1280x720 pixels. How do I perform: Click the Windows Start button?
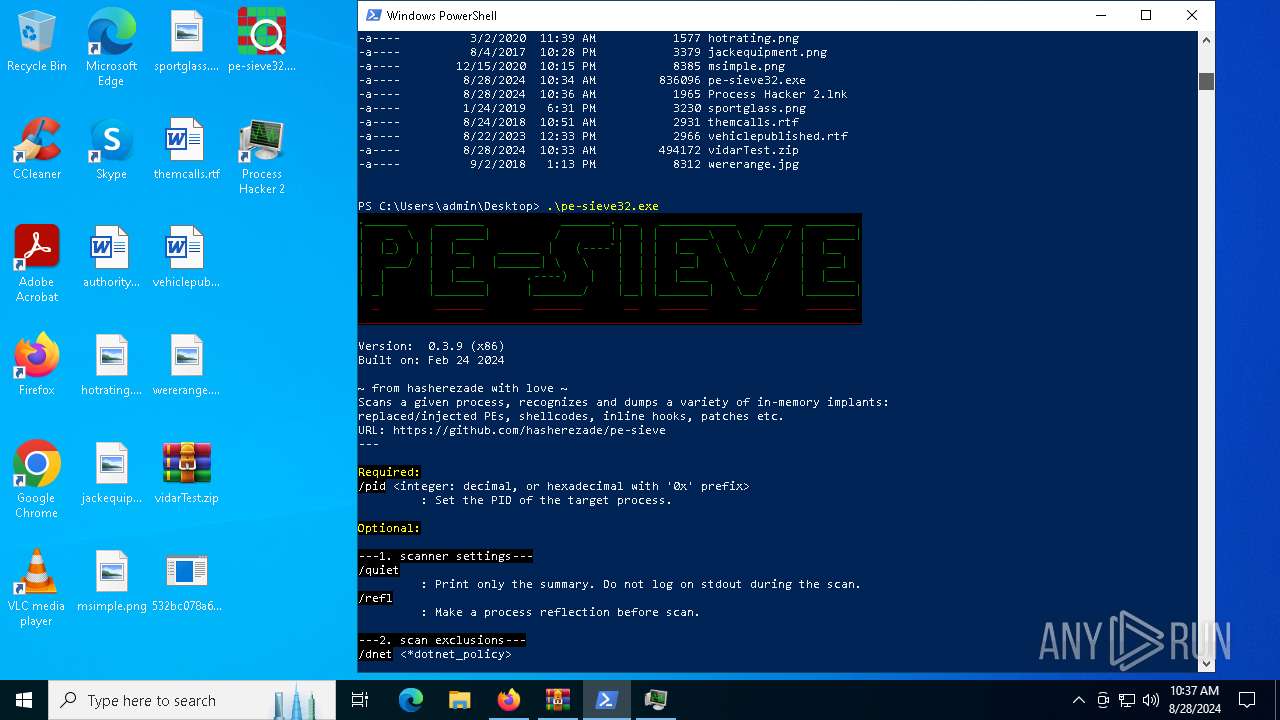pyautogui.click(x=24, y=700)
